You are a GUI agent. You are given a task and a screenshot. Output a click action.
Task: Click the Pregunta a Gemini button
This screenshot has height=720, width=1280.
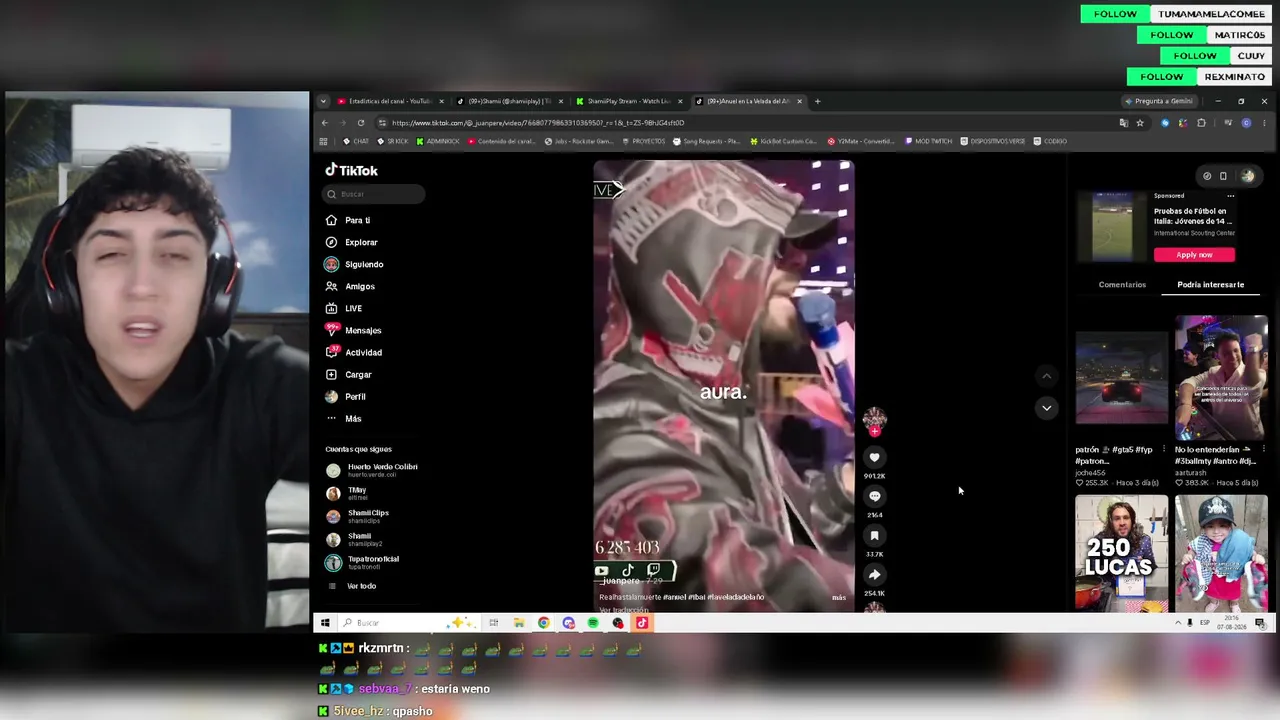pos(1159,101)
